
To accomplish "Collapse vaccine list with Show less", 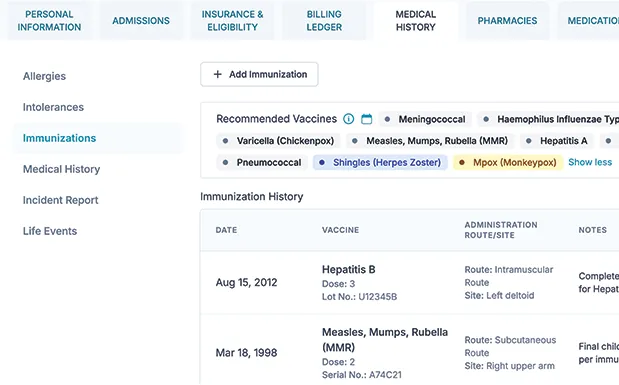I will (x=590, y=162).
